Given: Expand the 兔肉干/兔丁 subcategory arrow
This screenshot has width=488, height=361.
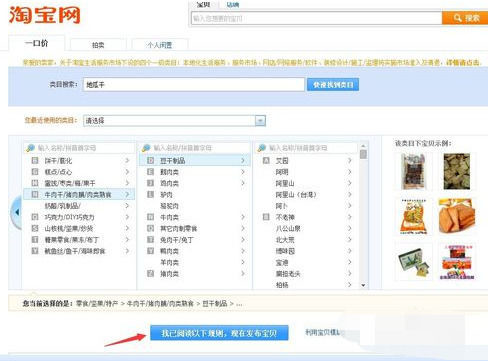Looking at the screenshot, I should 243,240.
